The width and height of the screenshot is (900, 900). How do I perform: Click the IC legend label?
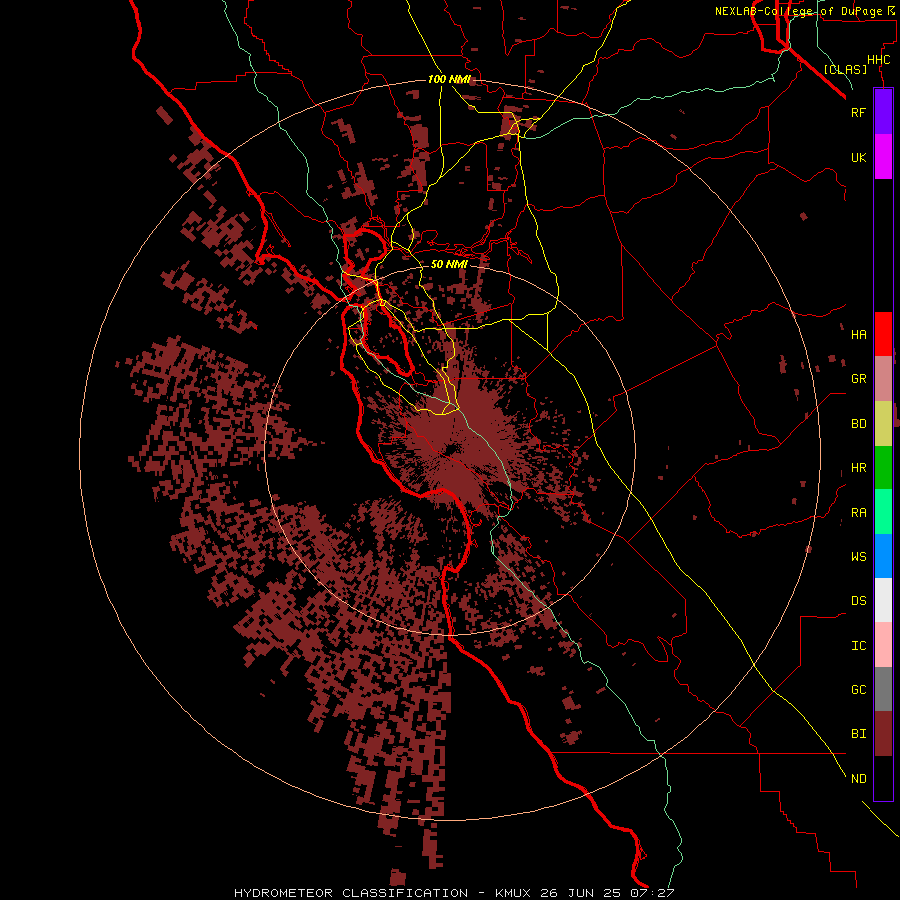pos(858,646)
